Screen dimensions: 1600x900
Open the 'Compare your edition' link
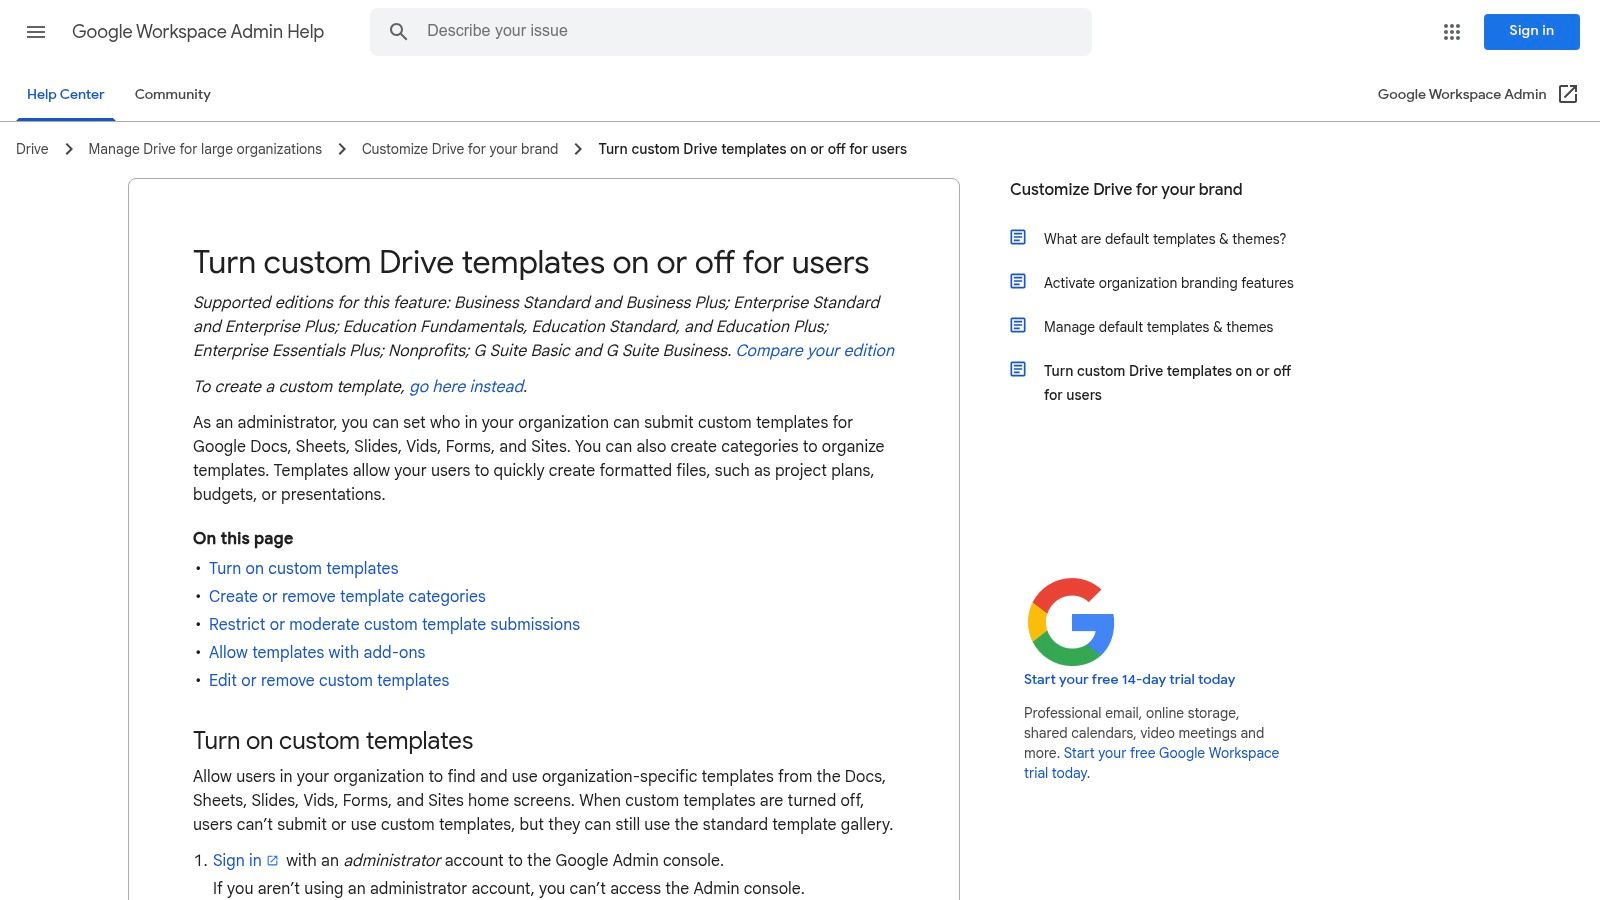click(815, 350)
